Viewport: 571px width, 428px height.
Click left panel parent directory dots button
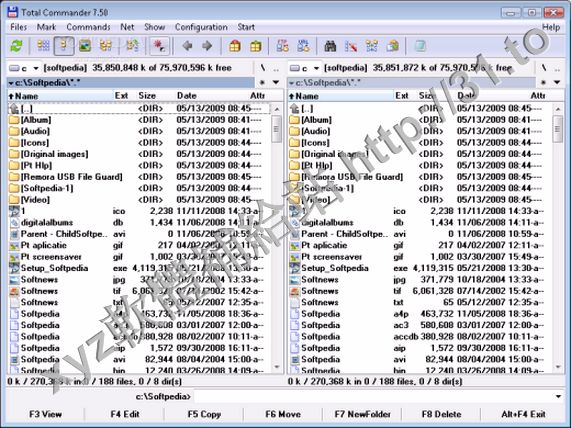pyautogui.click(x=276, y=68)
